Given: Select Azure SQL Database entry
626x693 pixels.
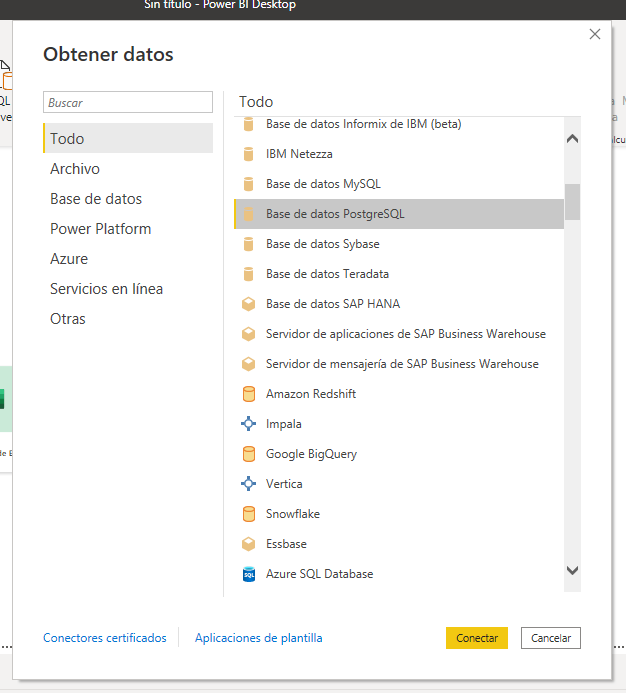Looking at the screenshot, I should [x=399, y=574].
